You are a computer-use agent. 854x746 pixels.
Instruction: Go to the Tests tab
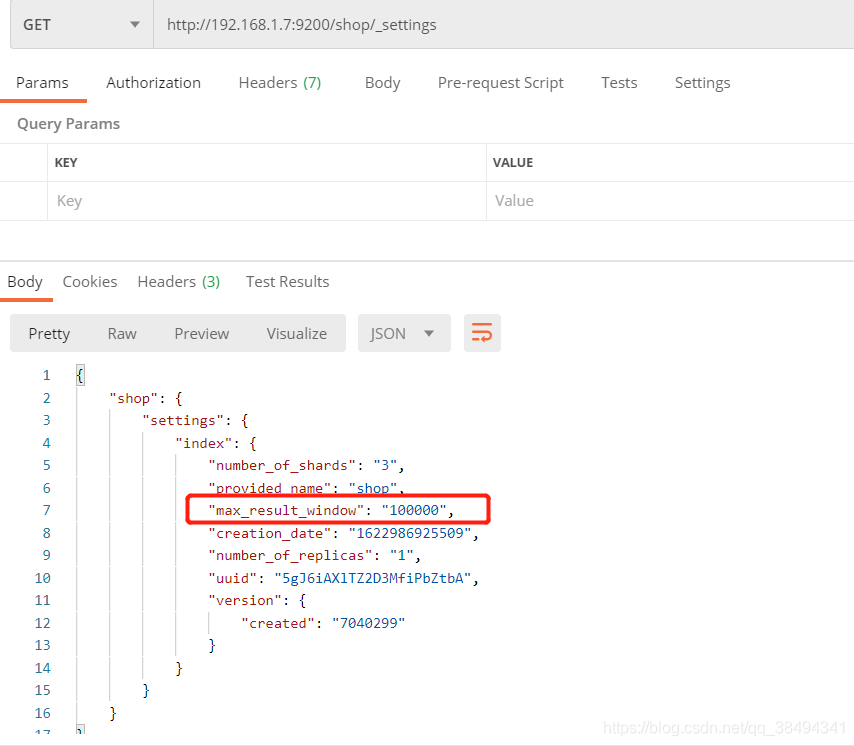(619, 83)
